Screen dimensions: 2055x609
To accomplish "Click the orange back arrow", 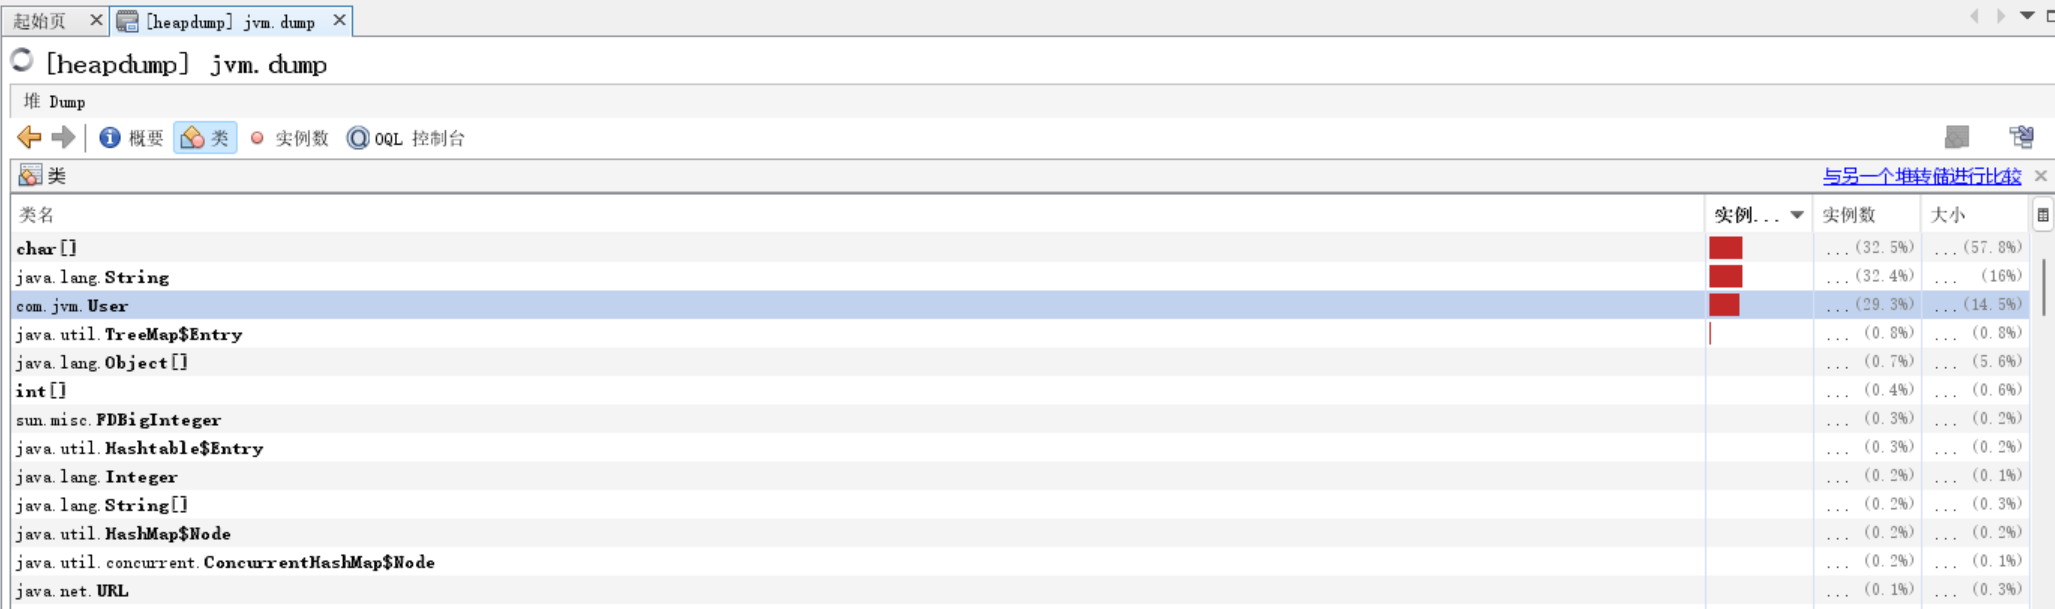I will (x=29, y=138).
